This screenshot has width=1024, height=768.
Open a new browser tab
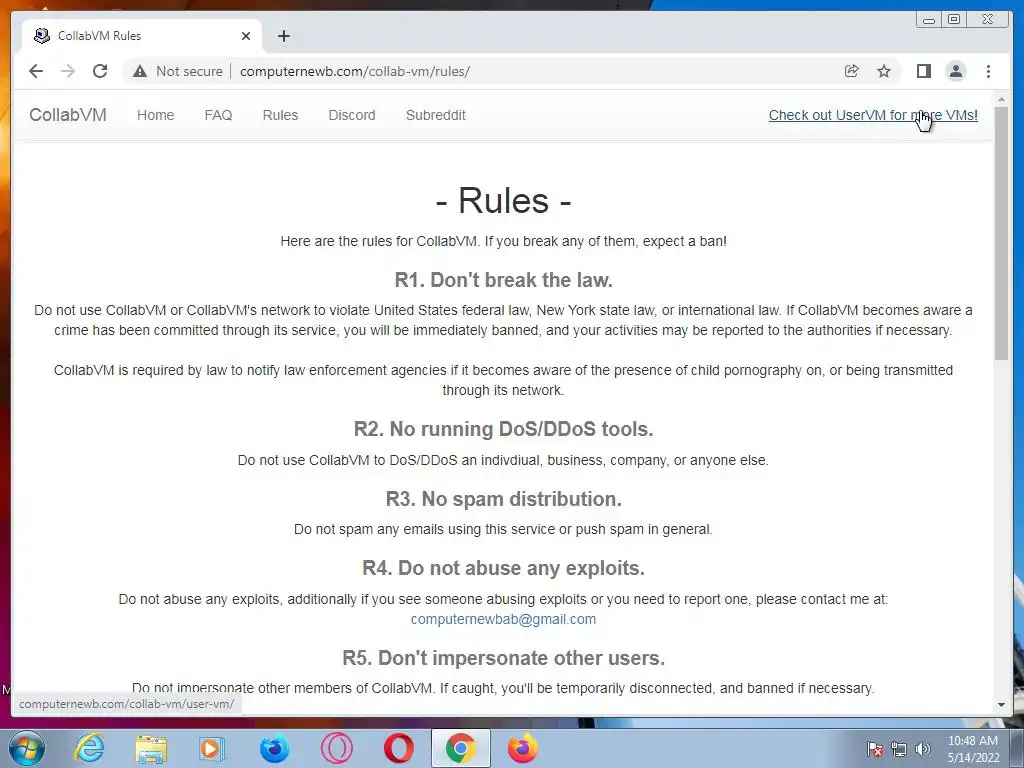pos(283,36)
